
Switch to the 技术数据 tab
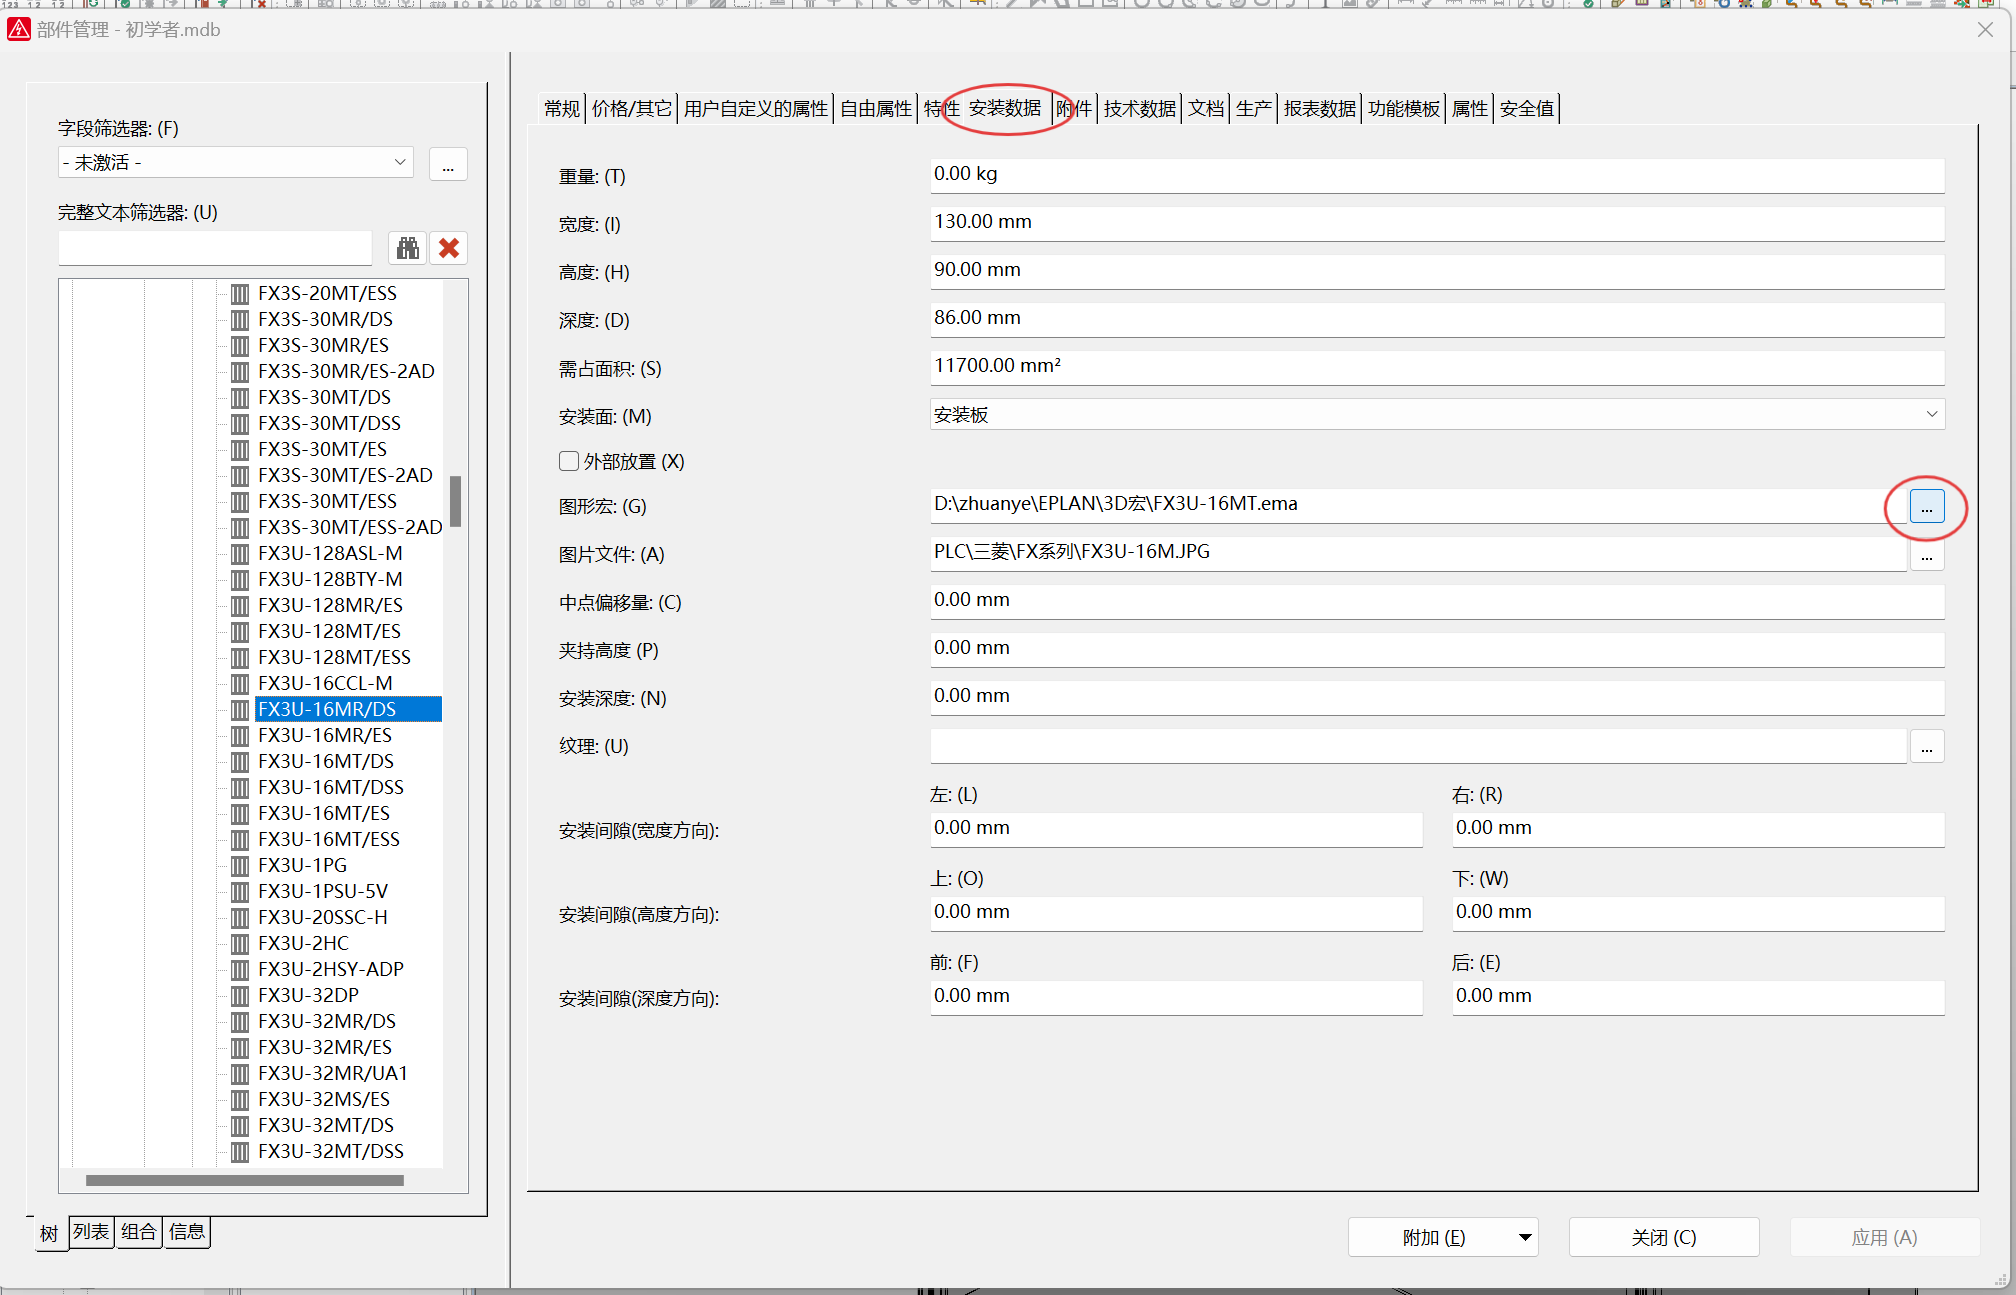click(x=1139, y=109)
